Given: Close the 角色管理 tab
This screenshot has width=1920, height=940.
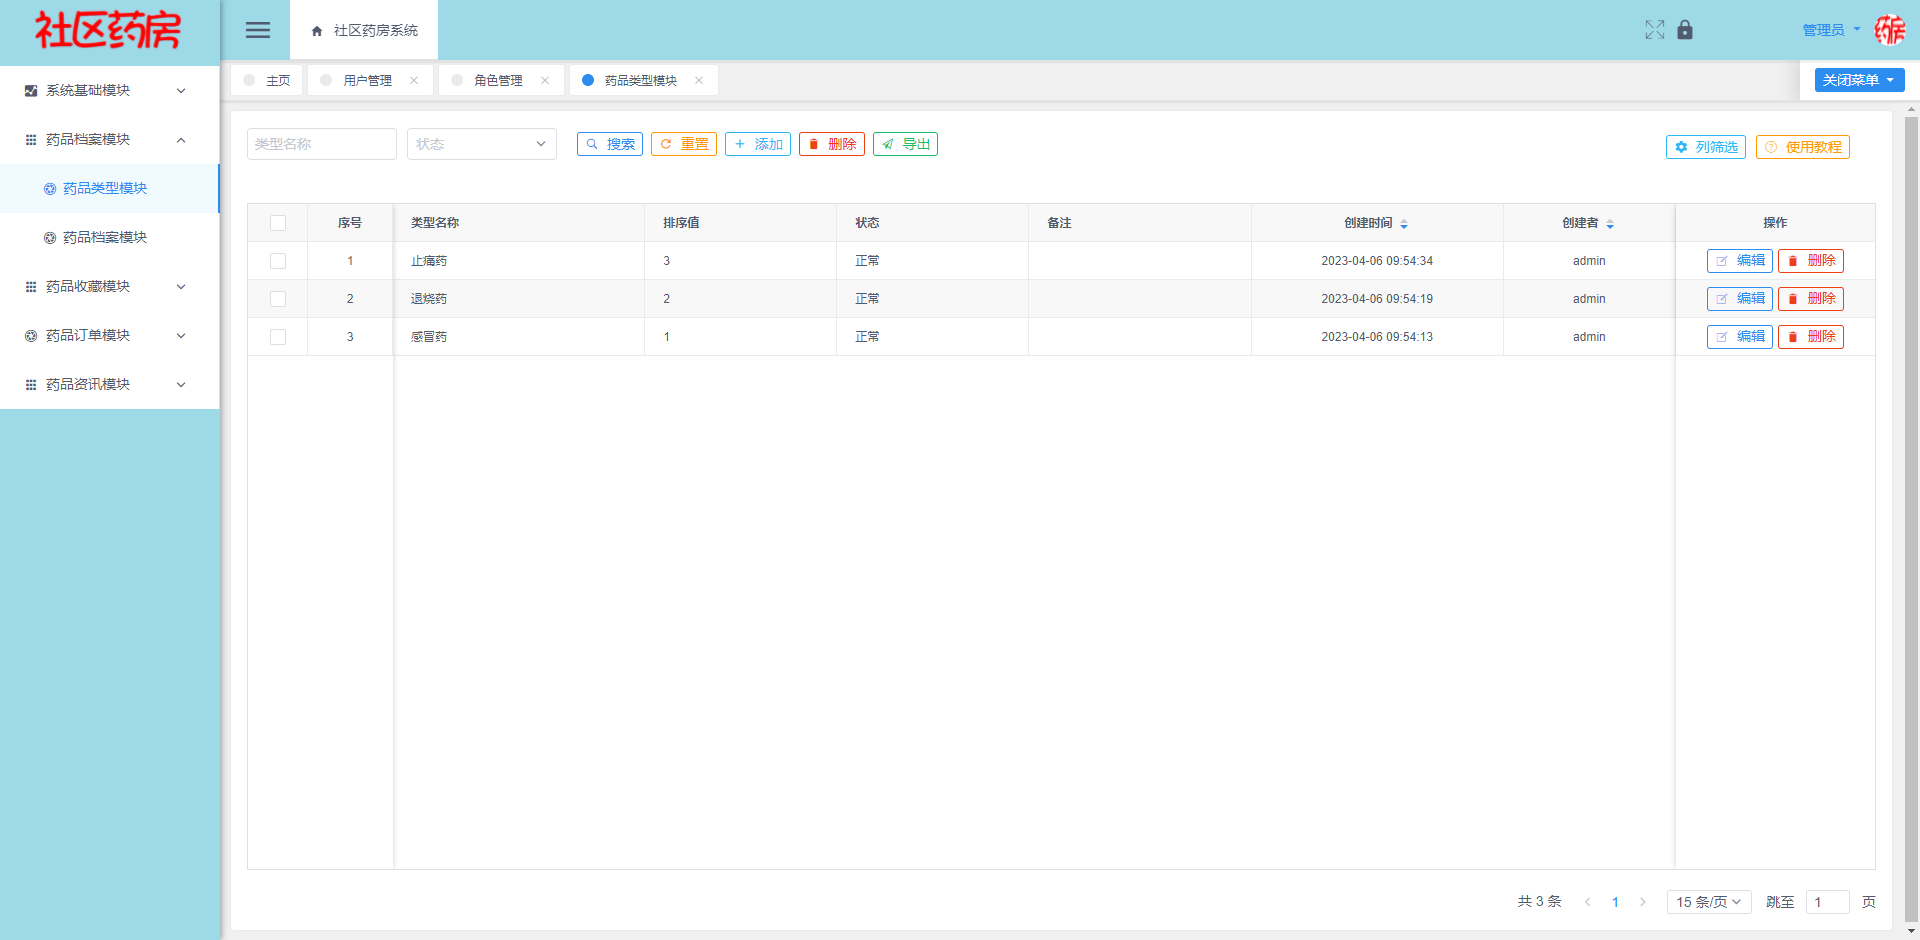Looking at the screenshot, I should click(x=545, y=80).
